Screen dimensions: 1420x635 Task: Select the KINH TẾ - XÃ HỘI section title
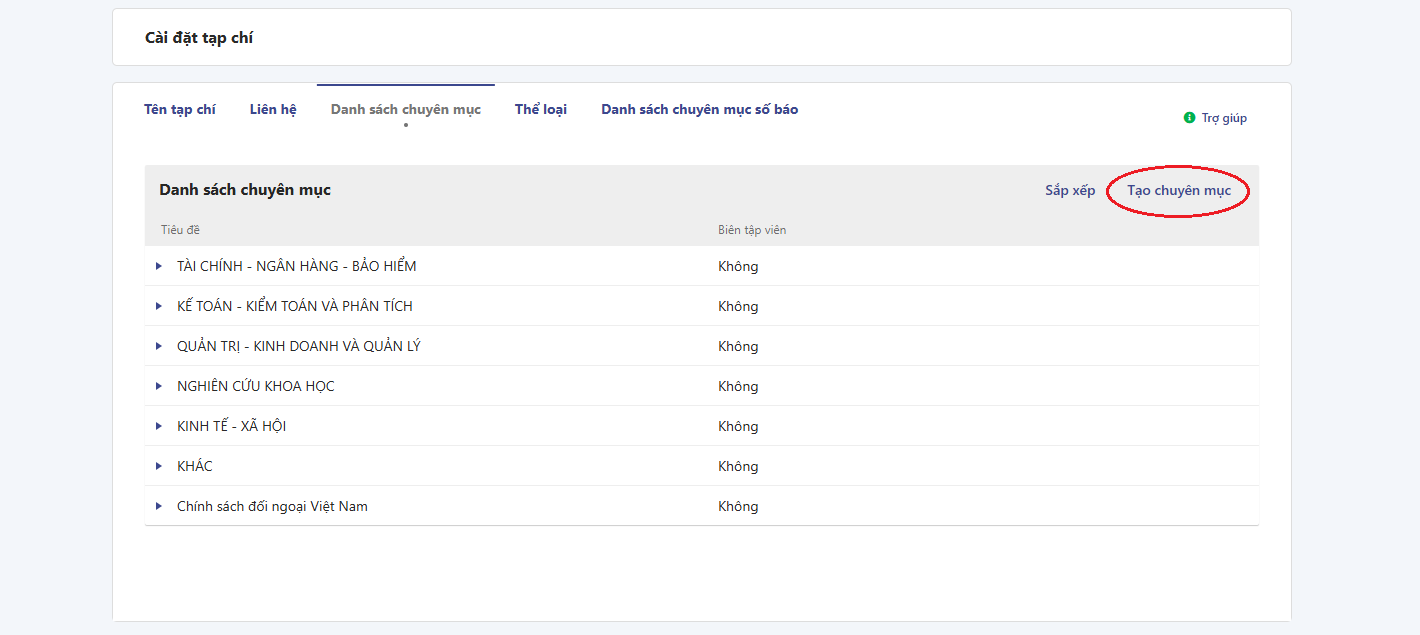(x=231, y=426)
